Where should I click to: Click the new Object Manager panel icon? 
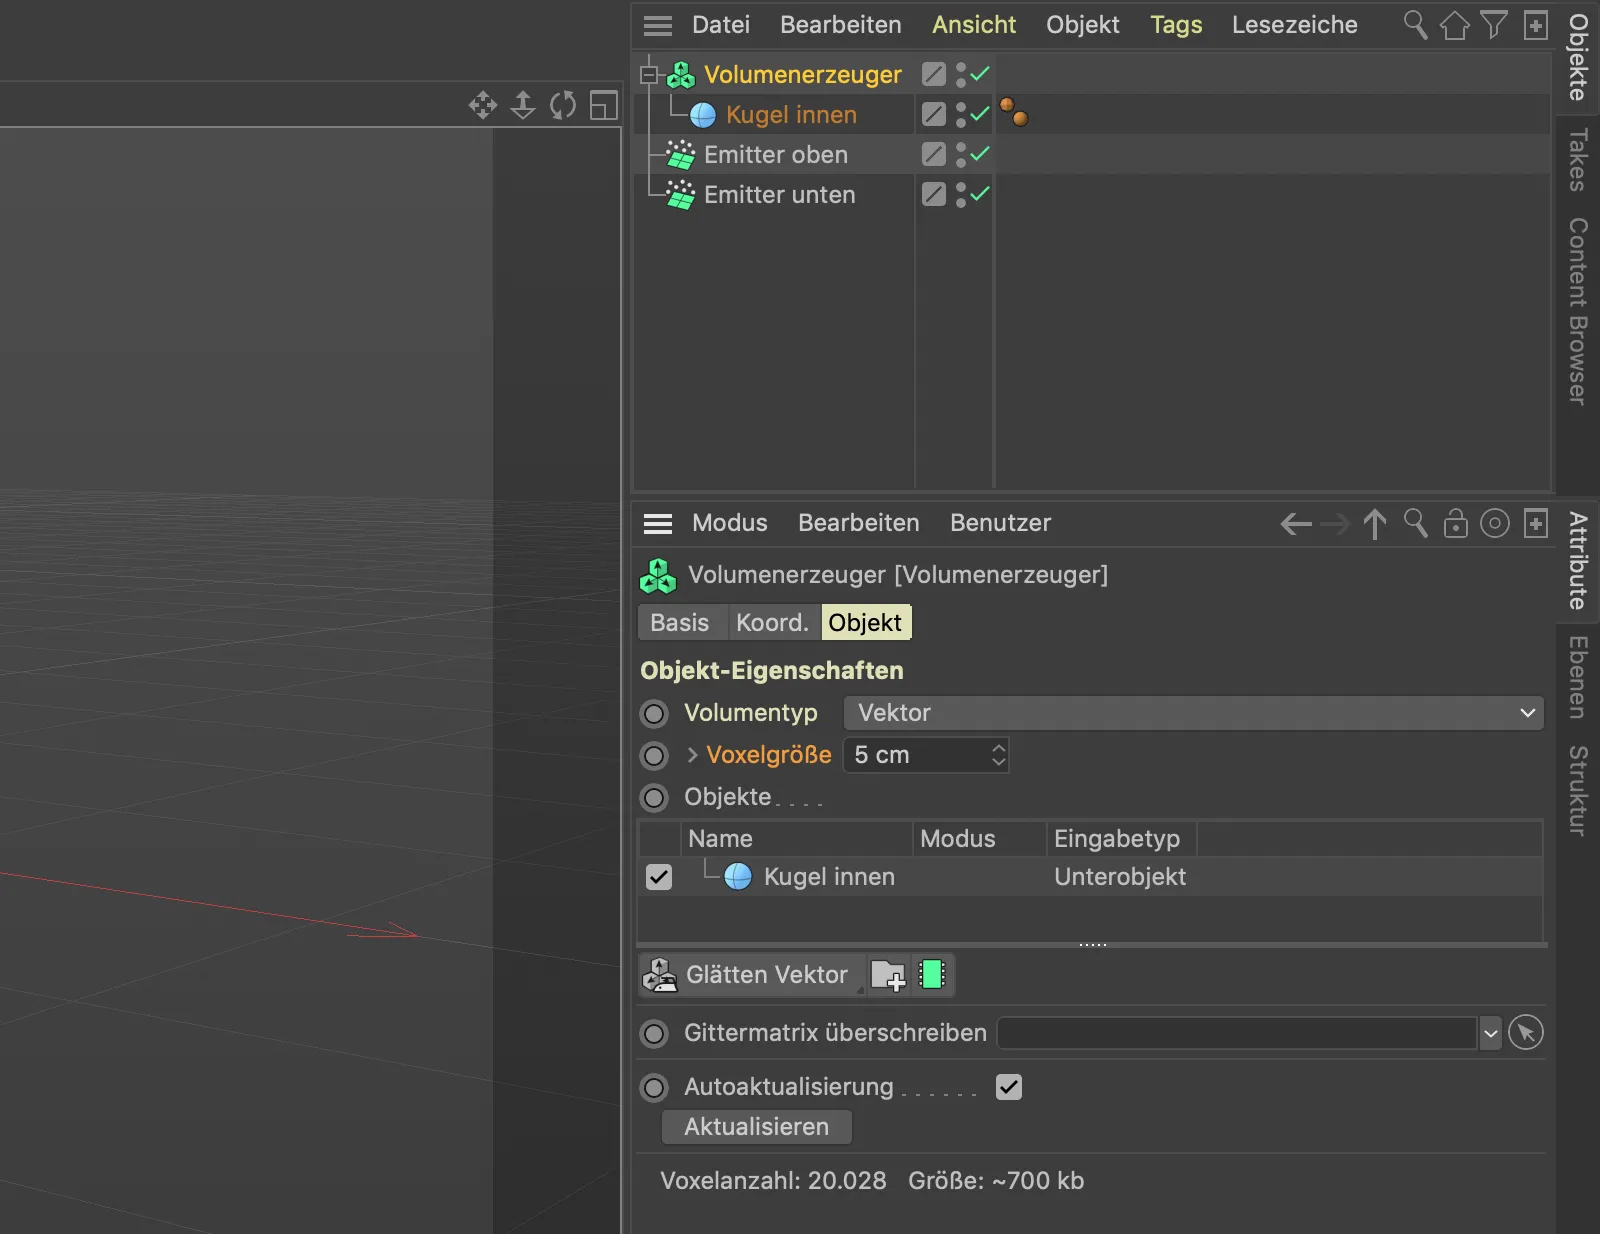(x=1536, y=25)
